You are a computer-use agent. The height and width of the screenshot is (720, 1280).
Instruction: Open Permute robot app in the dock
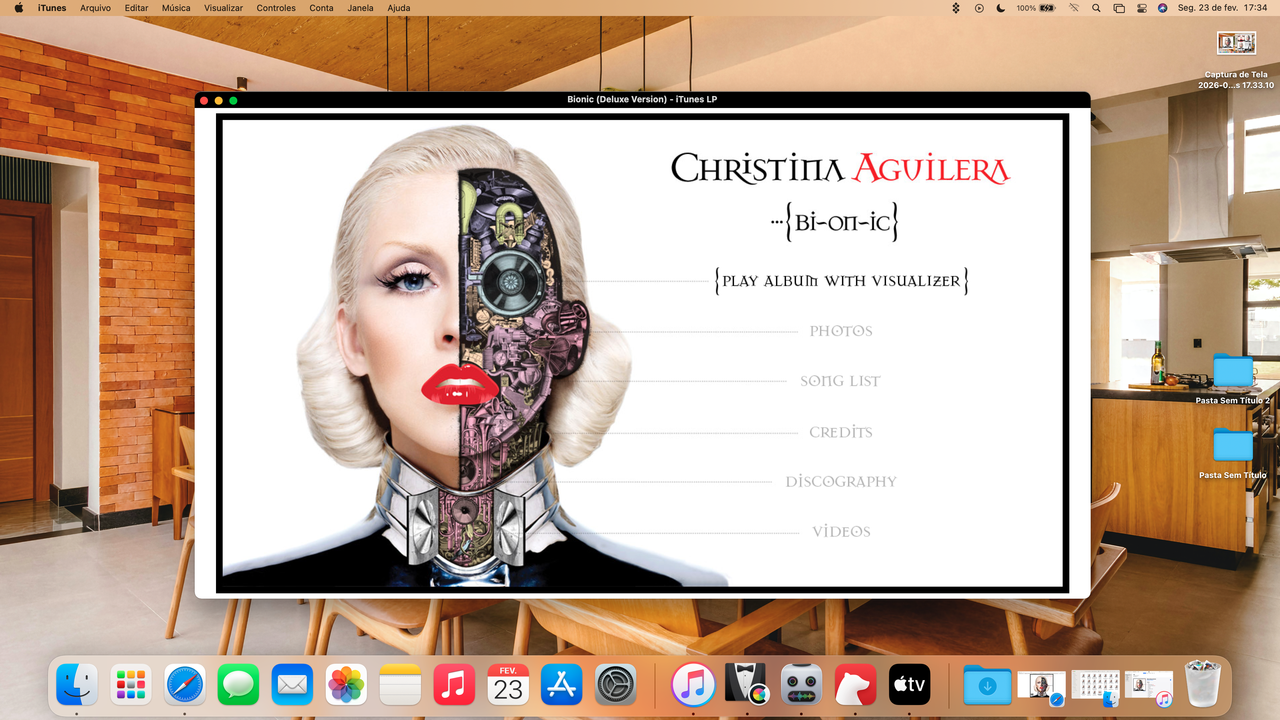pos(801,685)
